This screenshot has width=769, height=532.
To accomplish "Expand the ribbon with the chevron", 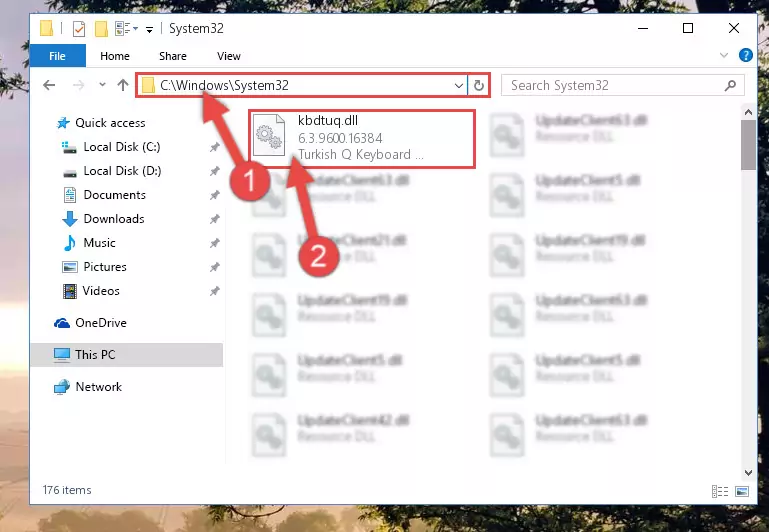I will click(x=724, y=55).
